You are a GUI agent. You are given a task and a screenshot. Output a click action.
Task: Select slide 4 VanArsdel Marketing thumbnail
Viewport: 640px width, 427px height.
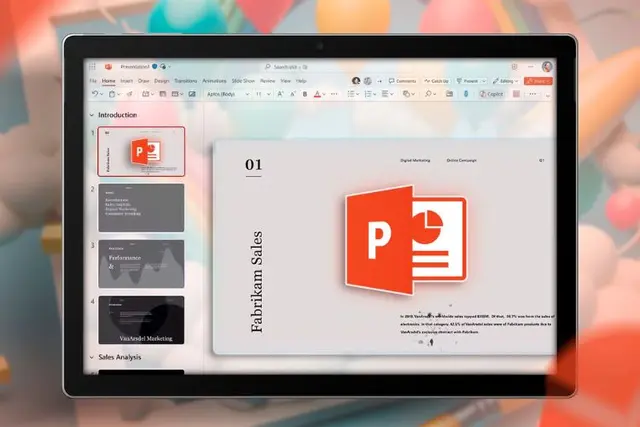(x=141, y=320)
